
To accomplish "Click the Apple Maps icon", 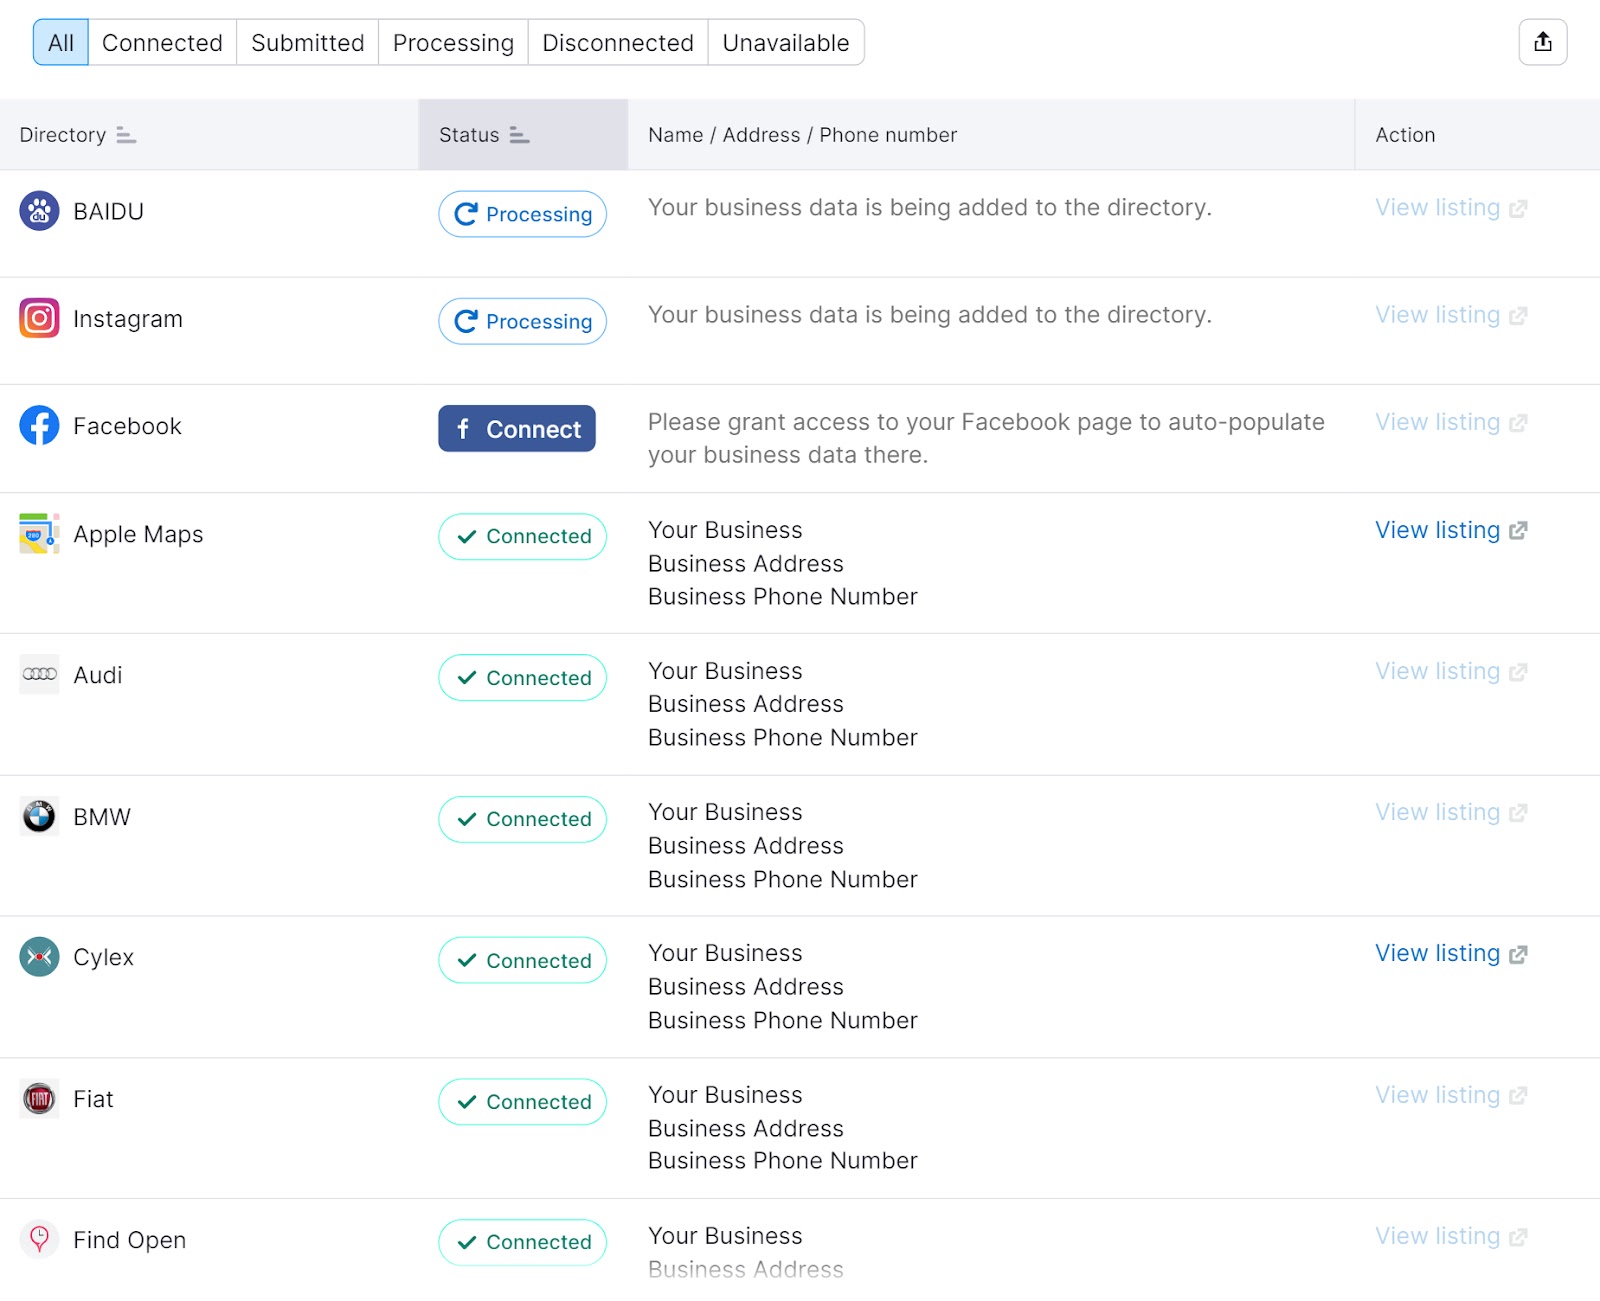I will (x=39, y=533).
